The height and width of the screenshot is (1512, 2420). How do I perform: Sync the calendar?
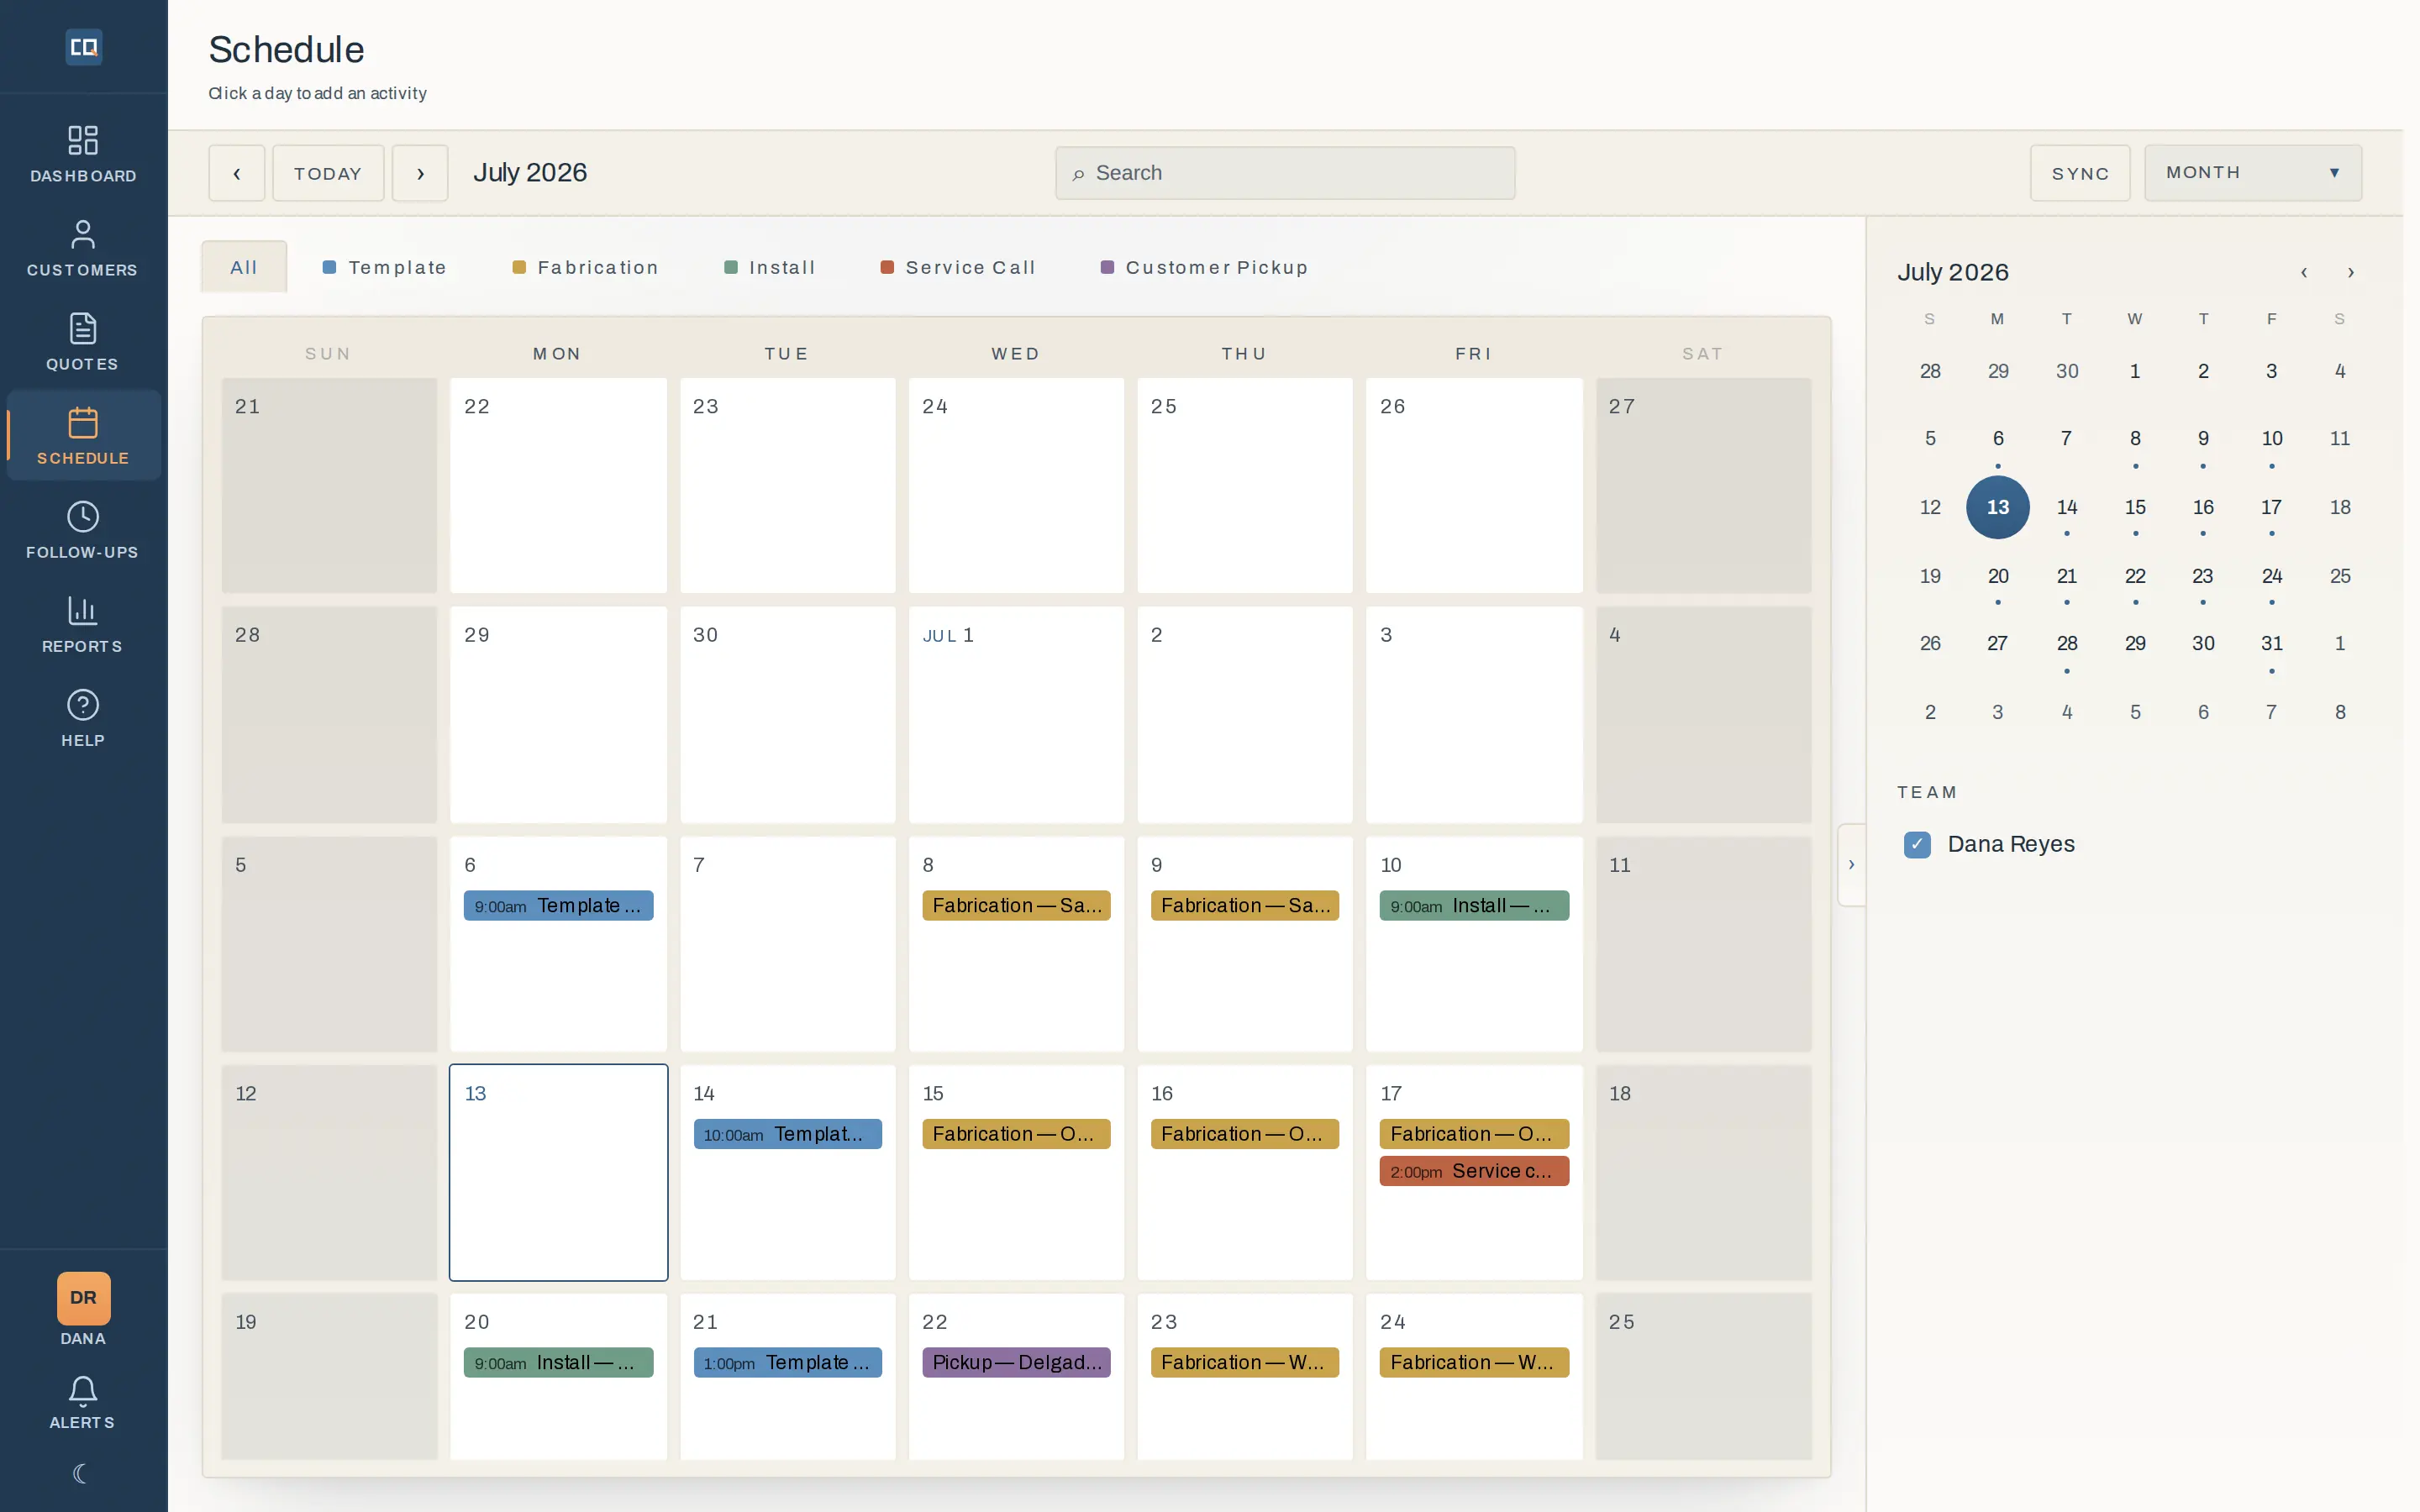(x=2080, y=173)
